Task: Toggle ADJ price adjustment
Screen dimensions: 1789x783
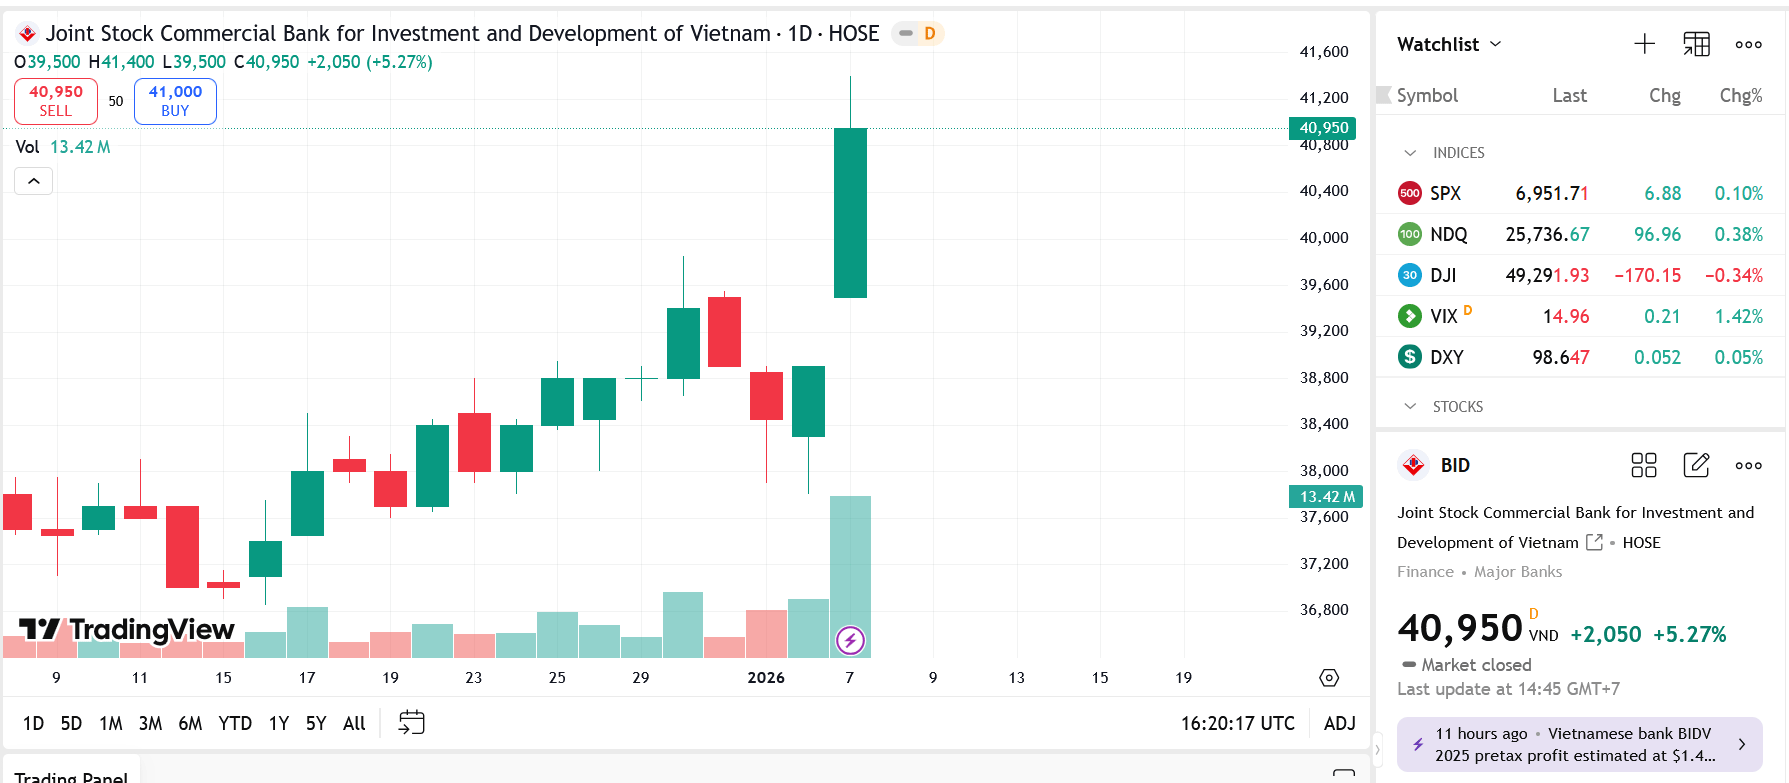Action: click(x=1339, y=723)
